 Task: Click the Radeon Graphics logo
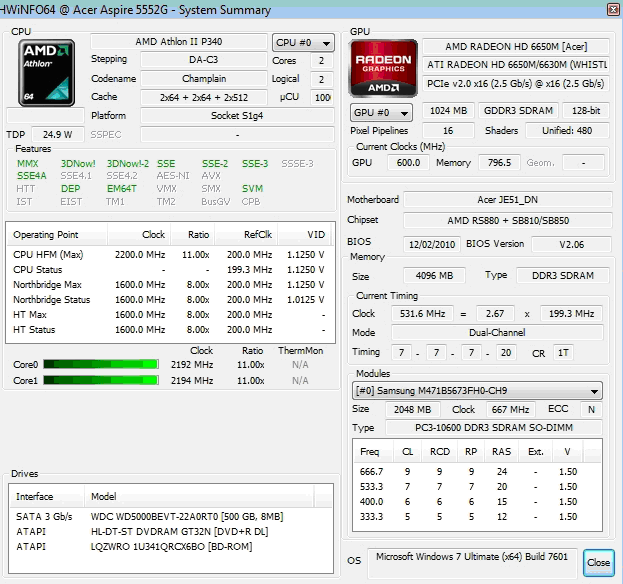point(381,68)
